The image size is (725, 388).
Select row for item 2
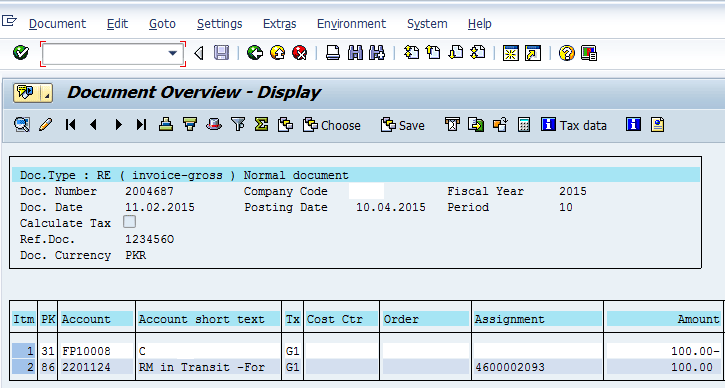(24, 367)
